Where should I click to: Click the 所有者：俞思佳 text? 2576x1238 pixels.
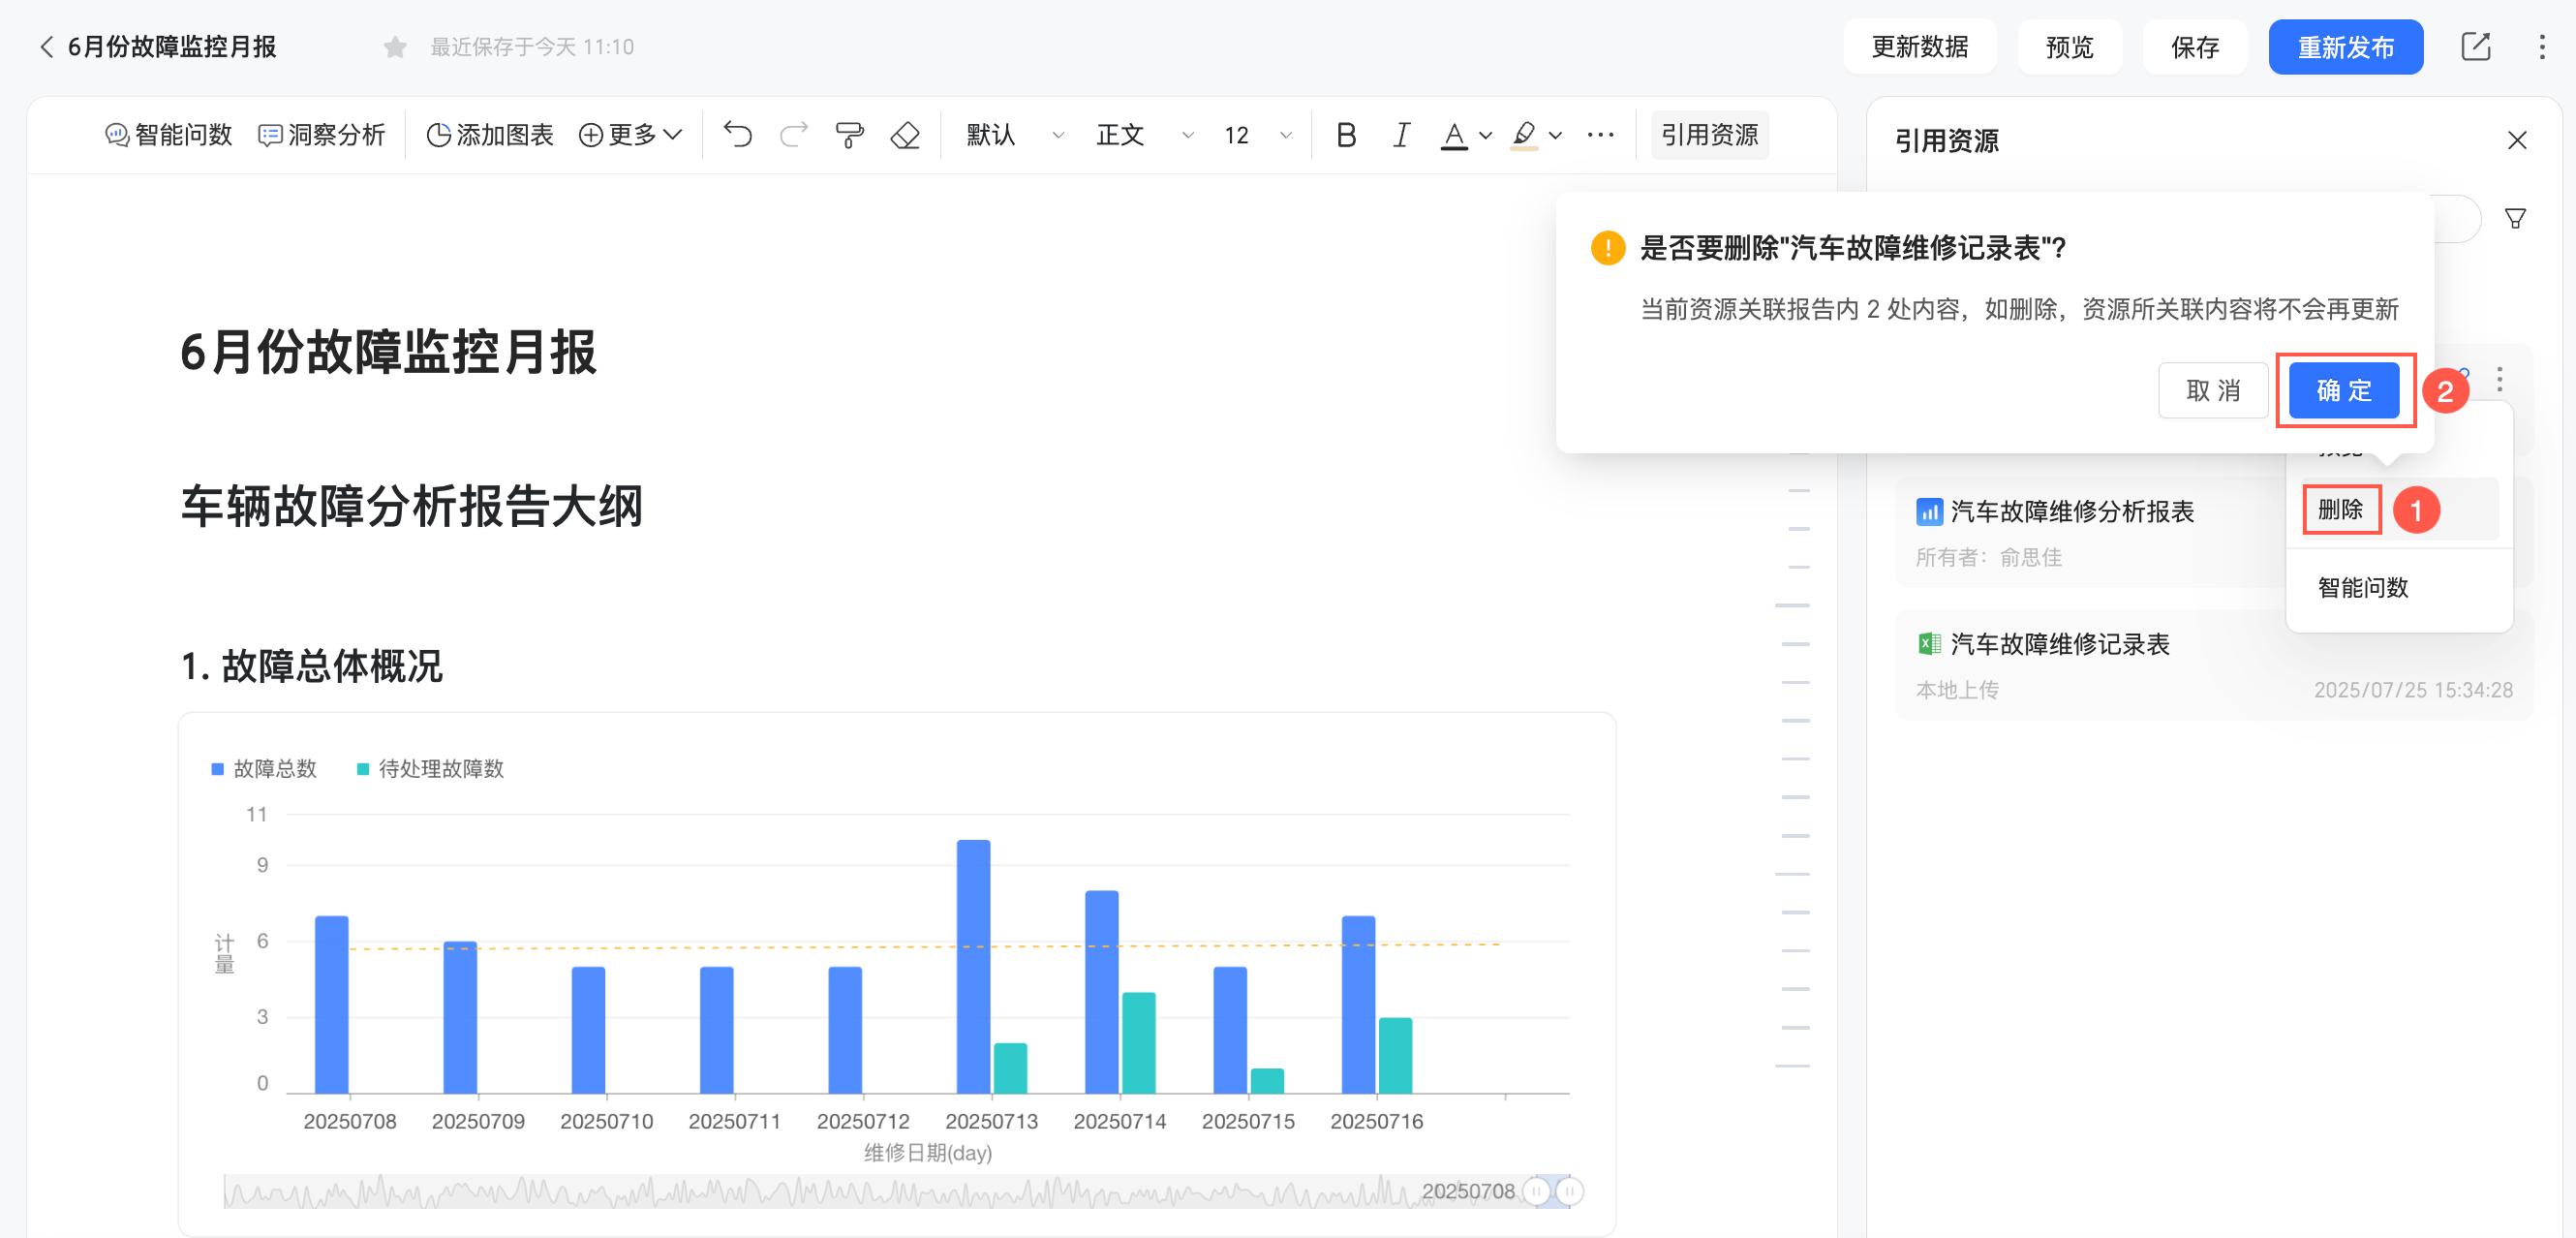[1988, 558]
